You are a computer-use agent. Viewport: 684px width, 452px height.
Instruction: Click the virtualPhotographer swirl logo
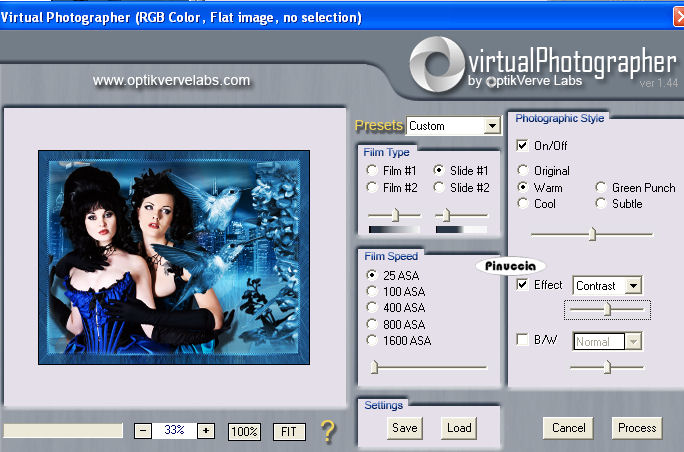pos(437,65)
